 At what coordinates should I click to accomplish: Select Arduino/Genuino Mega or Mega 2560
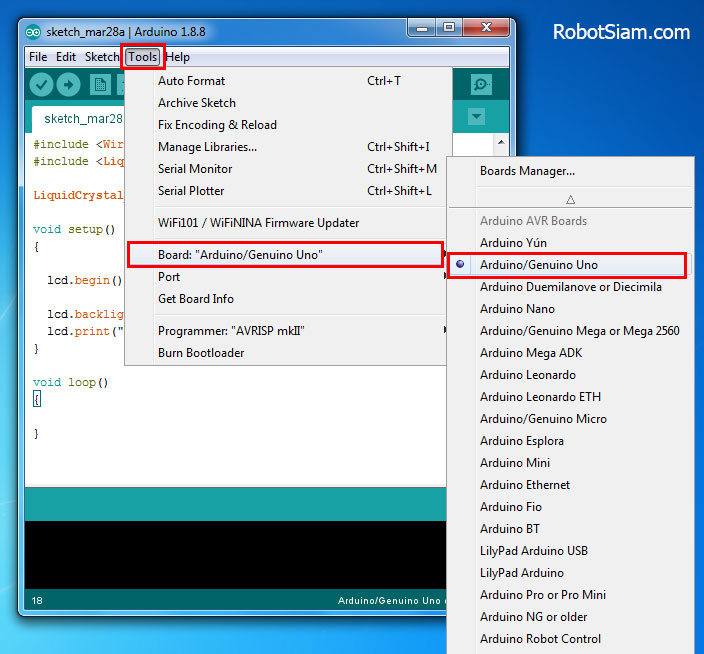570,331
